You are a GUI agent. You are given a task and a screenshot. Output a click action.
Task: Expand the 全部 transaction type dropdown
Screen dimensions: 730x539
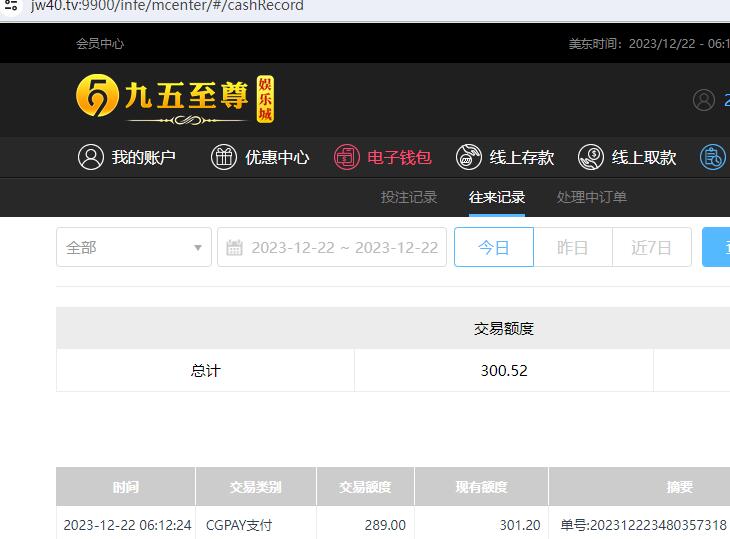tap(134, 247)
